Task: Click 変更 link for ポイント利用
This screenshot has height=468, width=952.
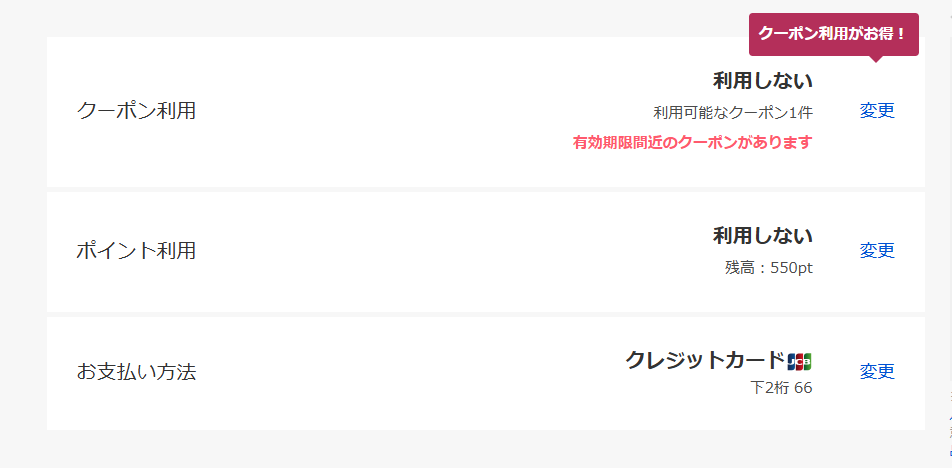Action: [877, 250]
